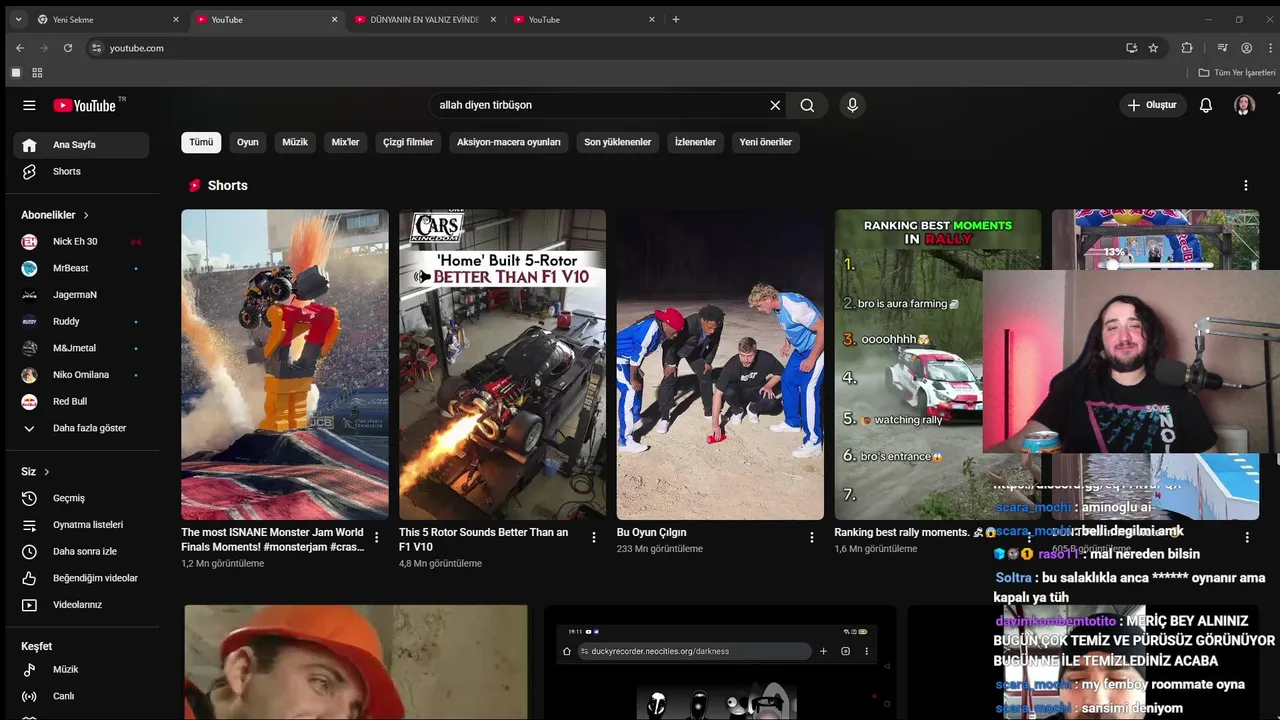Open the Niko Omilana channel avatar
This screenshot has height=720, width=1280.
[x=30, y=375]
